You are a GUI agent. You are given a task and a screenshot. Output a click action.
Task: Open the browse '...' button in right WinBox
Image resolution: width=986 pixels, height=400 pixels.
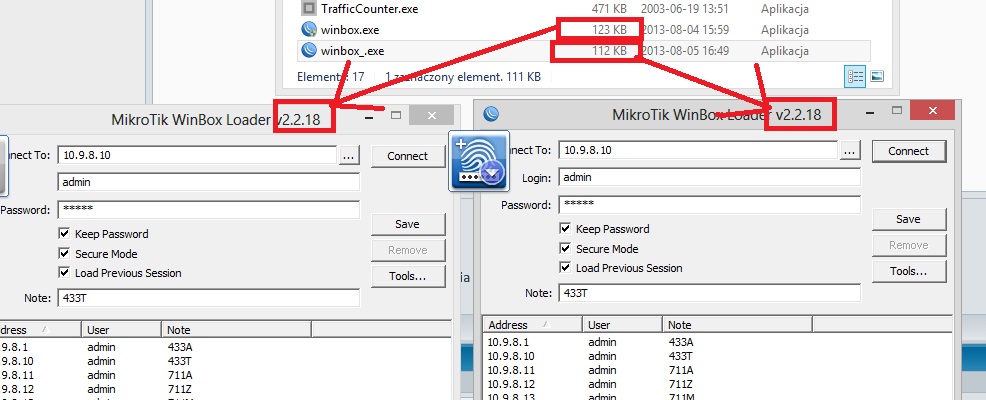click(x=850, y=150)
